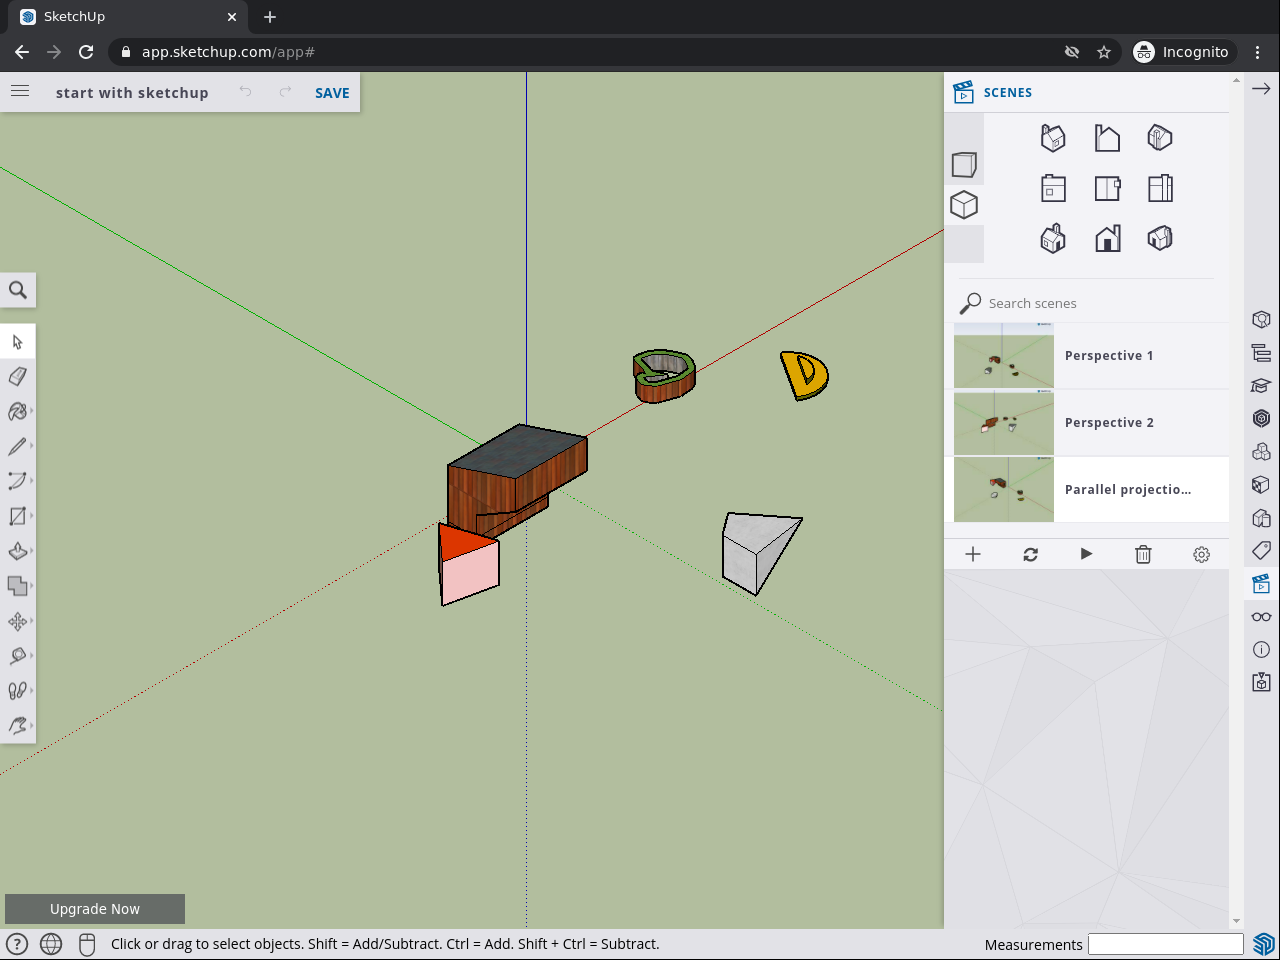The image size is (1280, 960).
Task: Pick the Push/Pull tool
Action: (17, 551)
